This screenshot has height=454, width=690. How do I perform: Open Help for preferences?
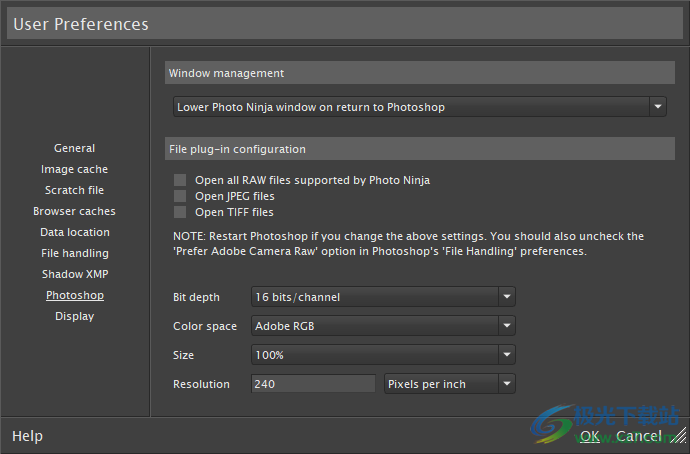(x=27, y=436)
